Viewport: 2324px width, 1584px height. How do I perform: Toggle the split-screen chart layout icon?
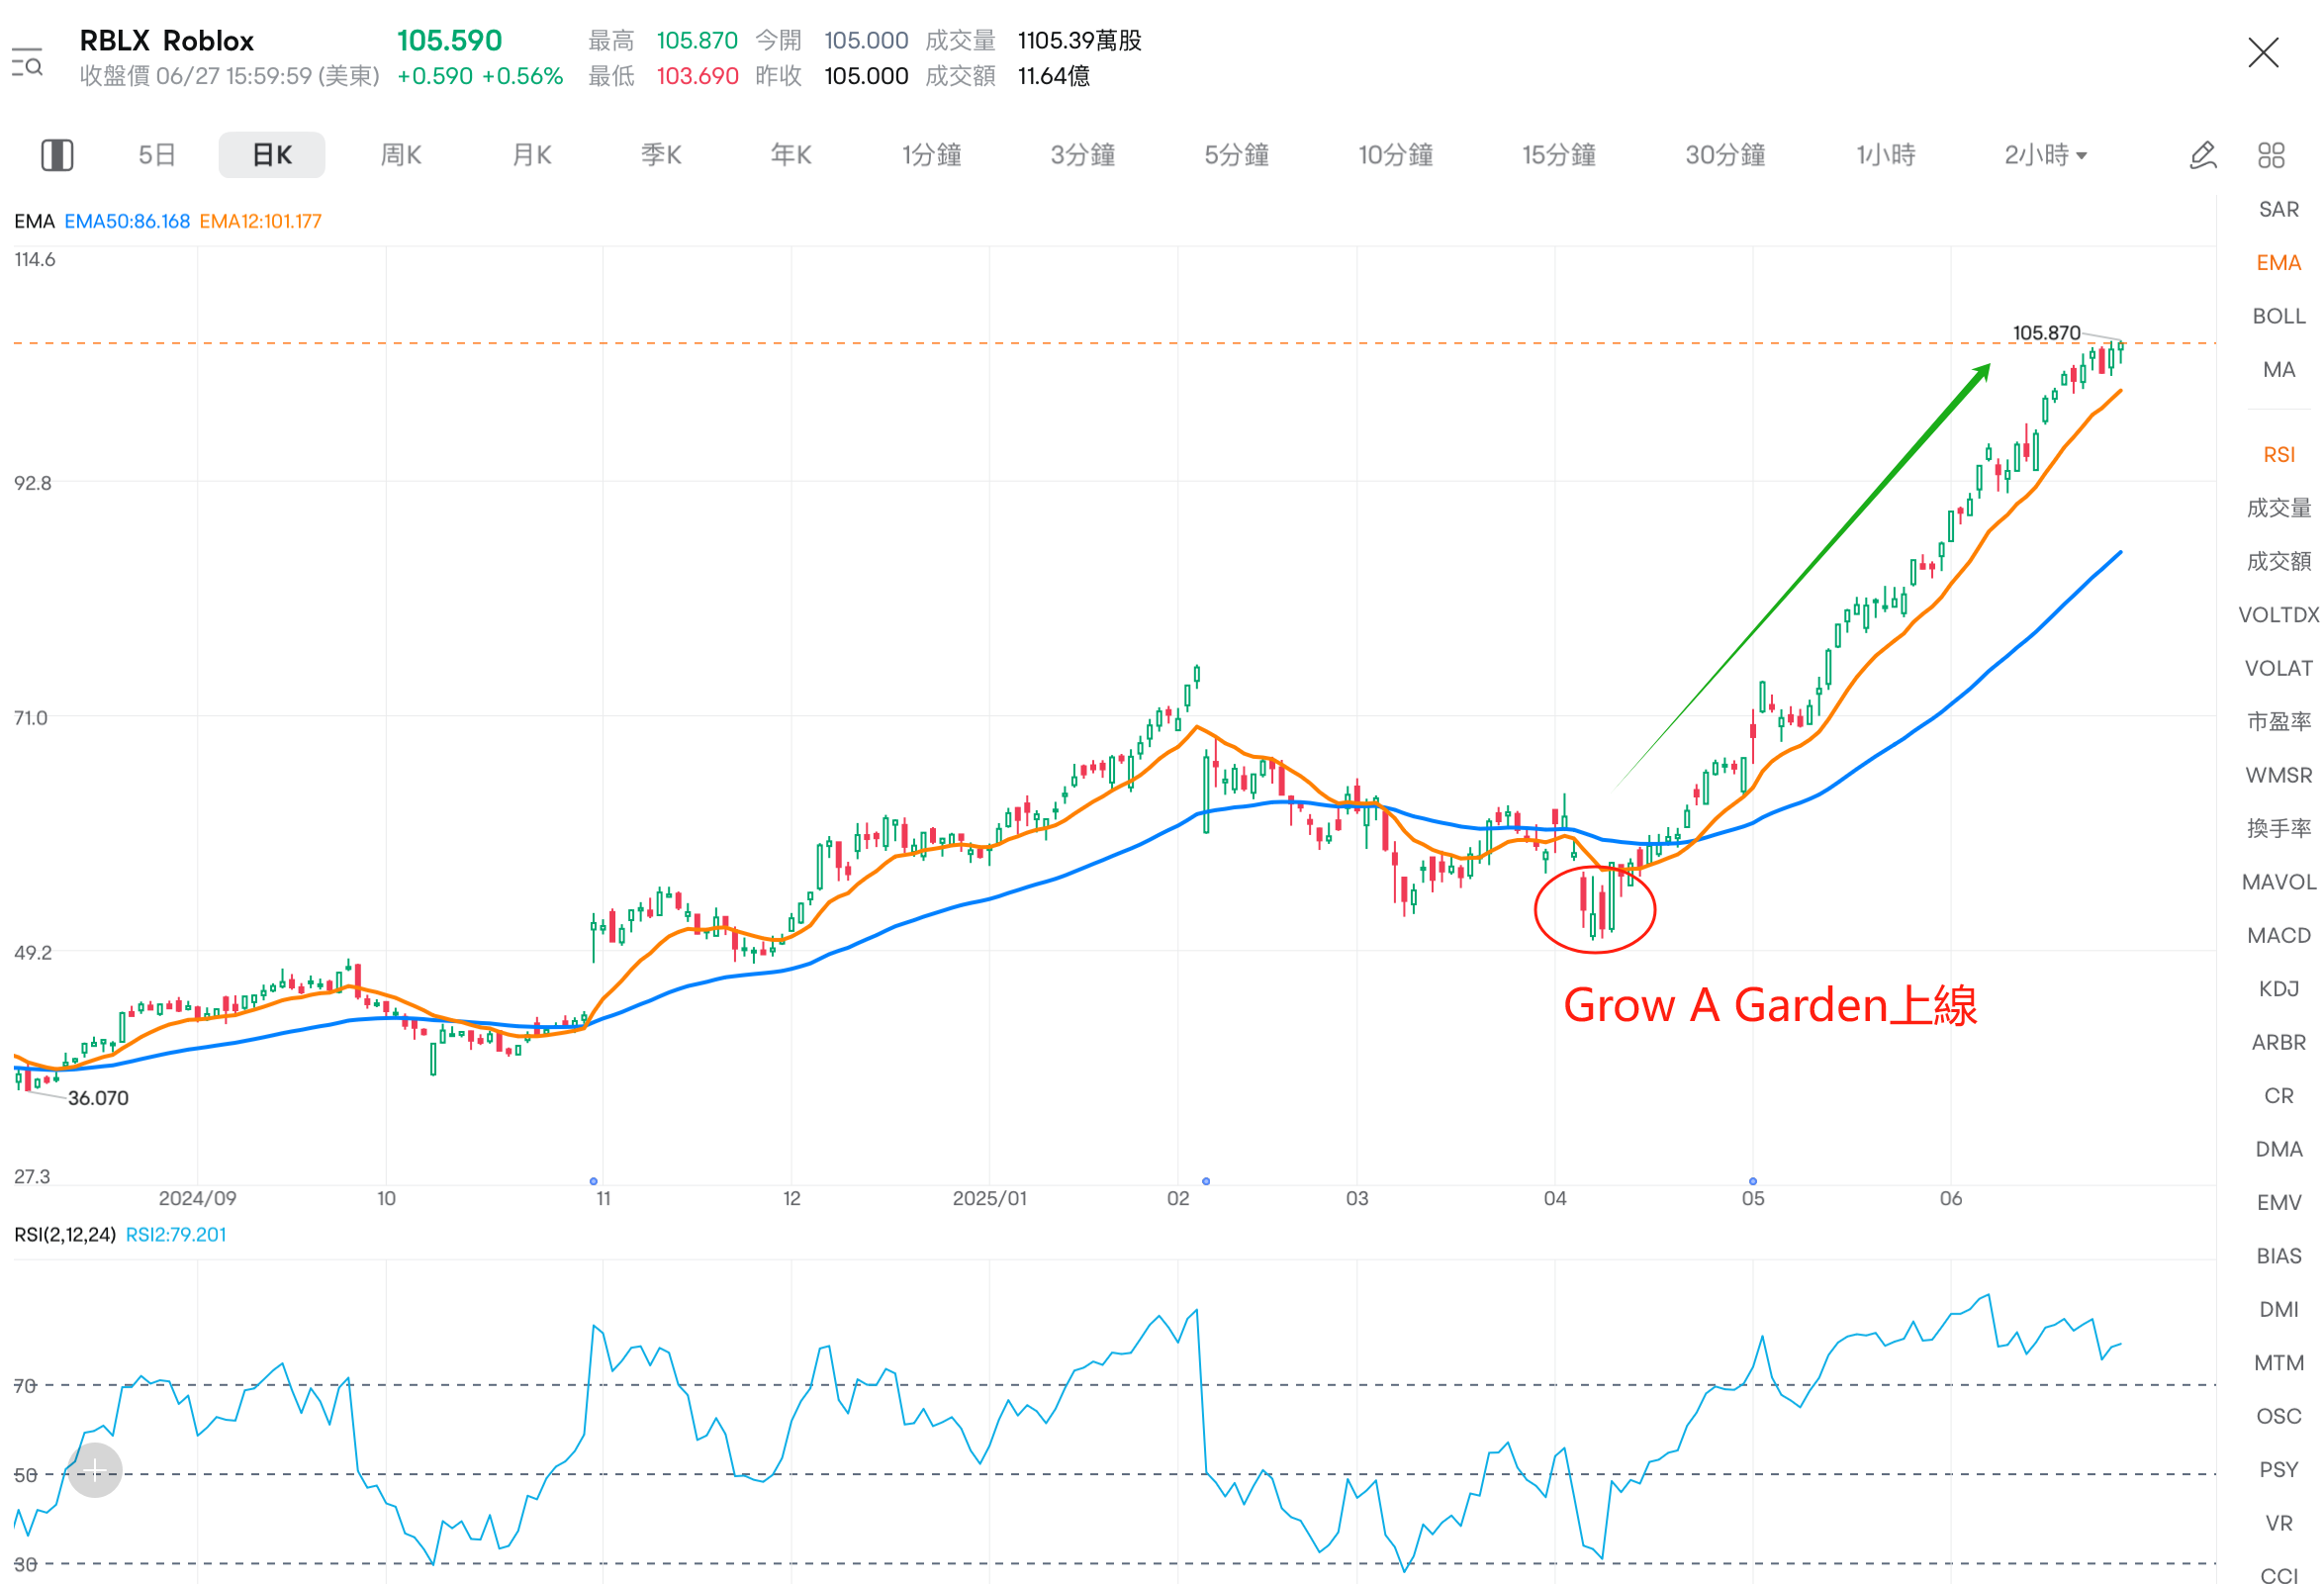click(x=57, y=154)
